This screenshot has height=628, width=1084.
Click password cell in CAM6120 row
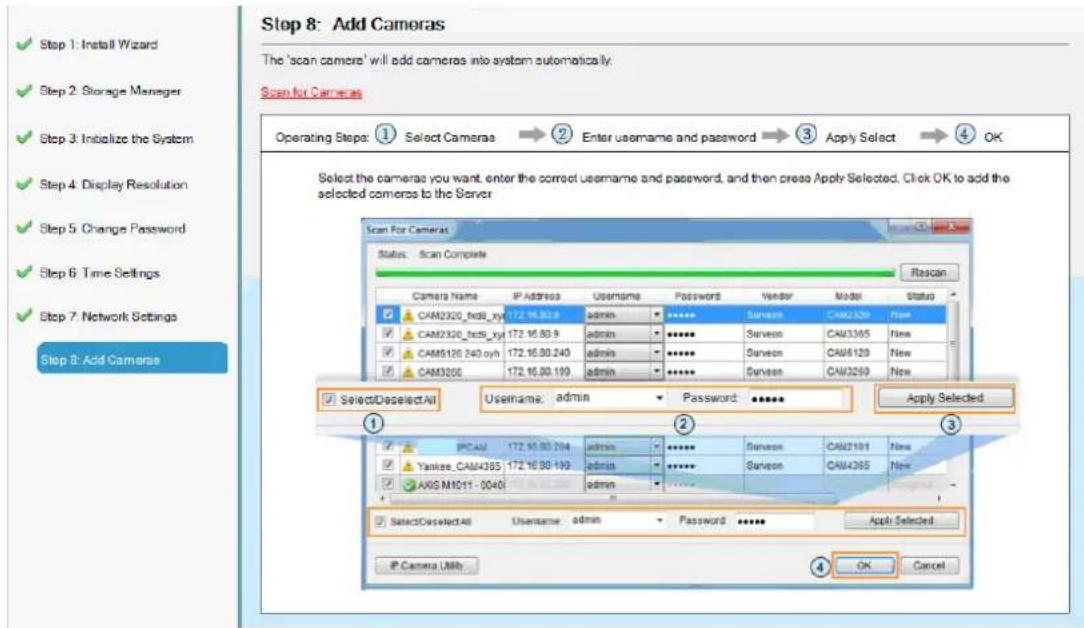tap(702, 353)
